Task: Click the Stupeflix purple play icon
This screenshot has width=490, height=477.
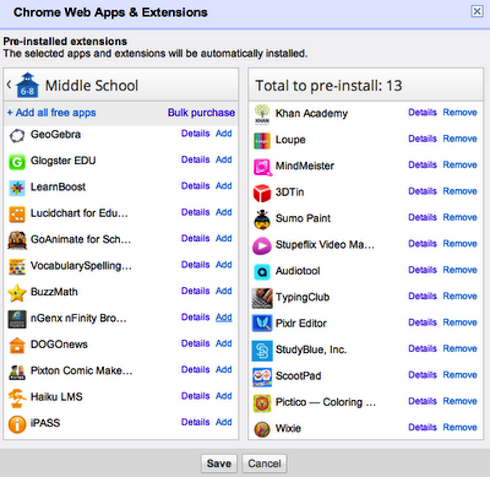Action: (262, 246)
